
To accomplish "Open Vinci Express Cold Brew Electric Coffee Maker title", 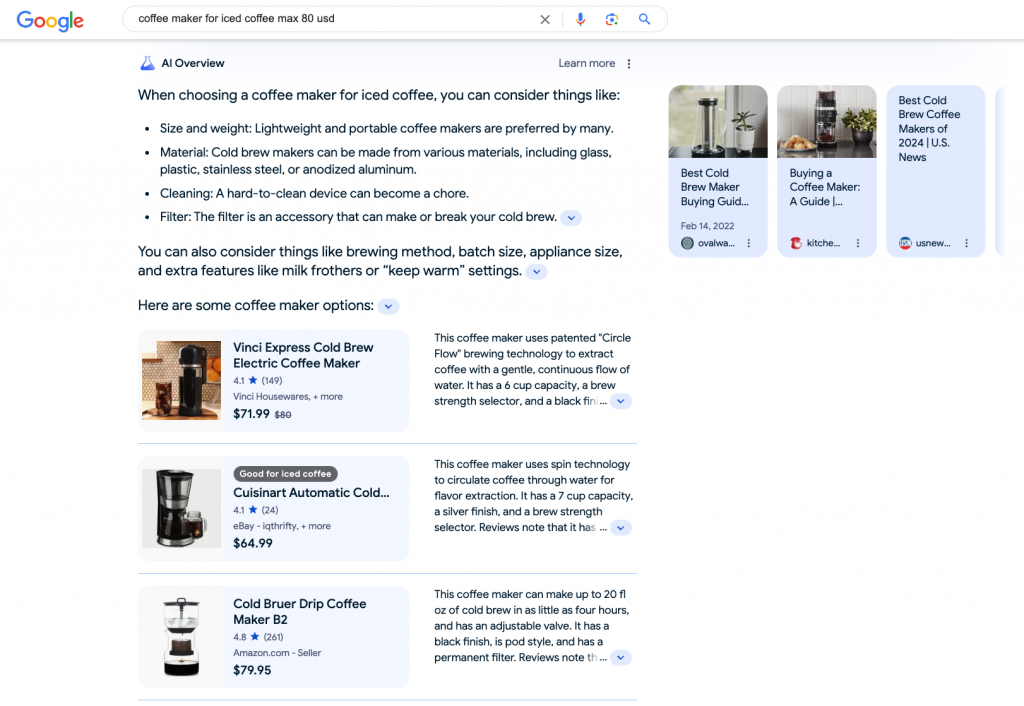I will [303, 355].
